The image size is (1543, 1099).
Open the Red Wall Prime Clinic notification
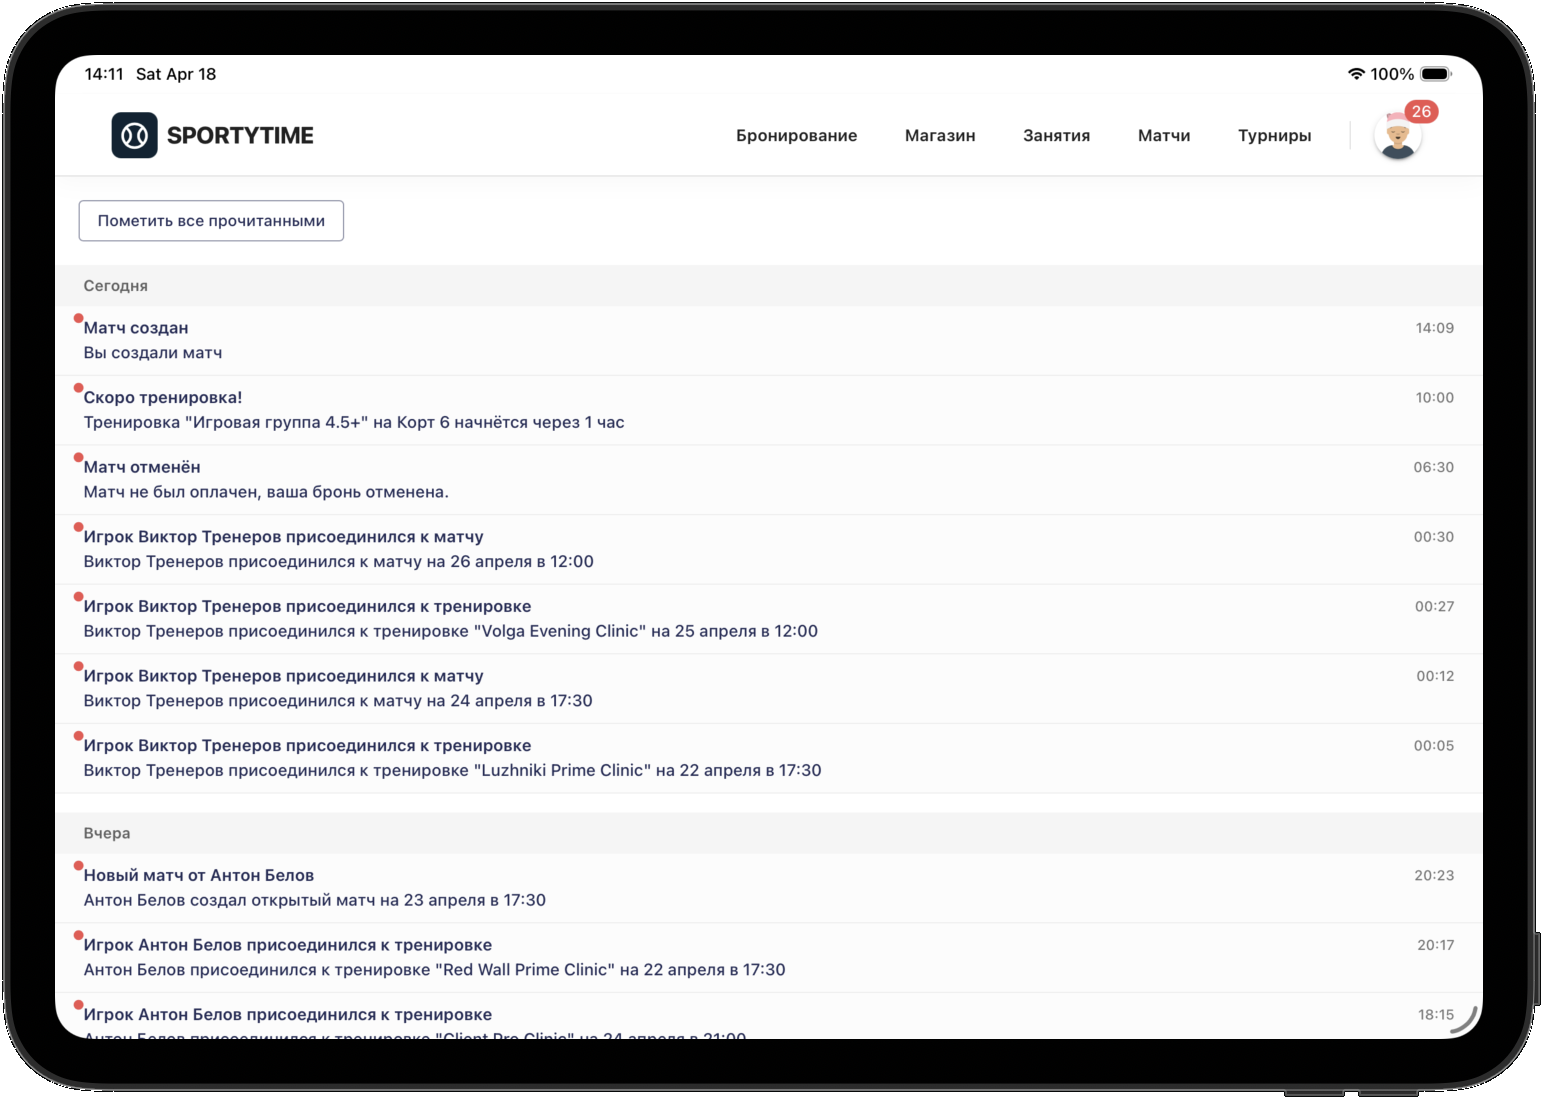click(700, 957)
